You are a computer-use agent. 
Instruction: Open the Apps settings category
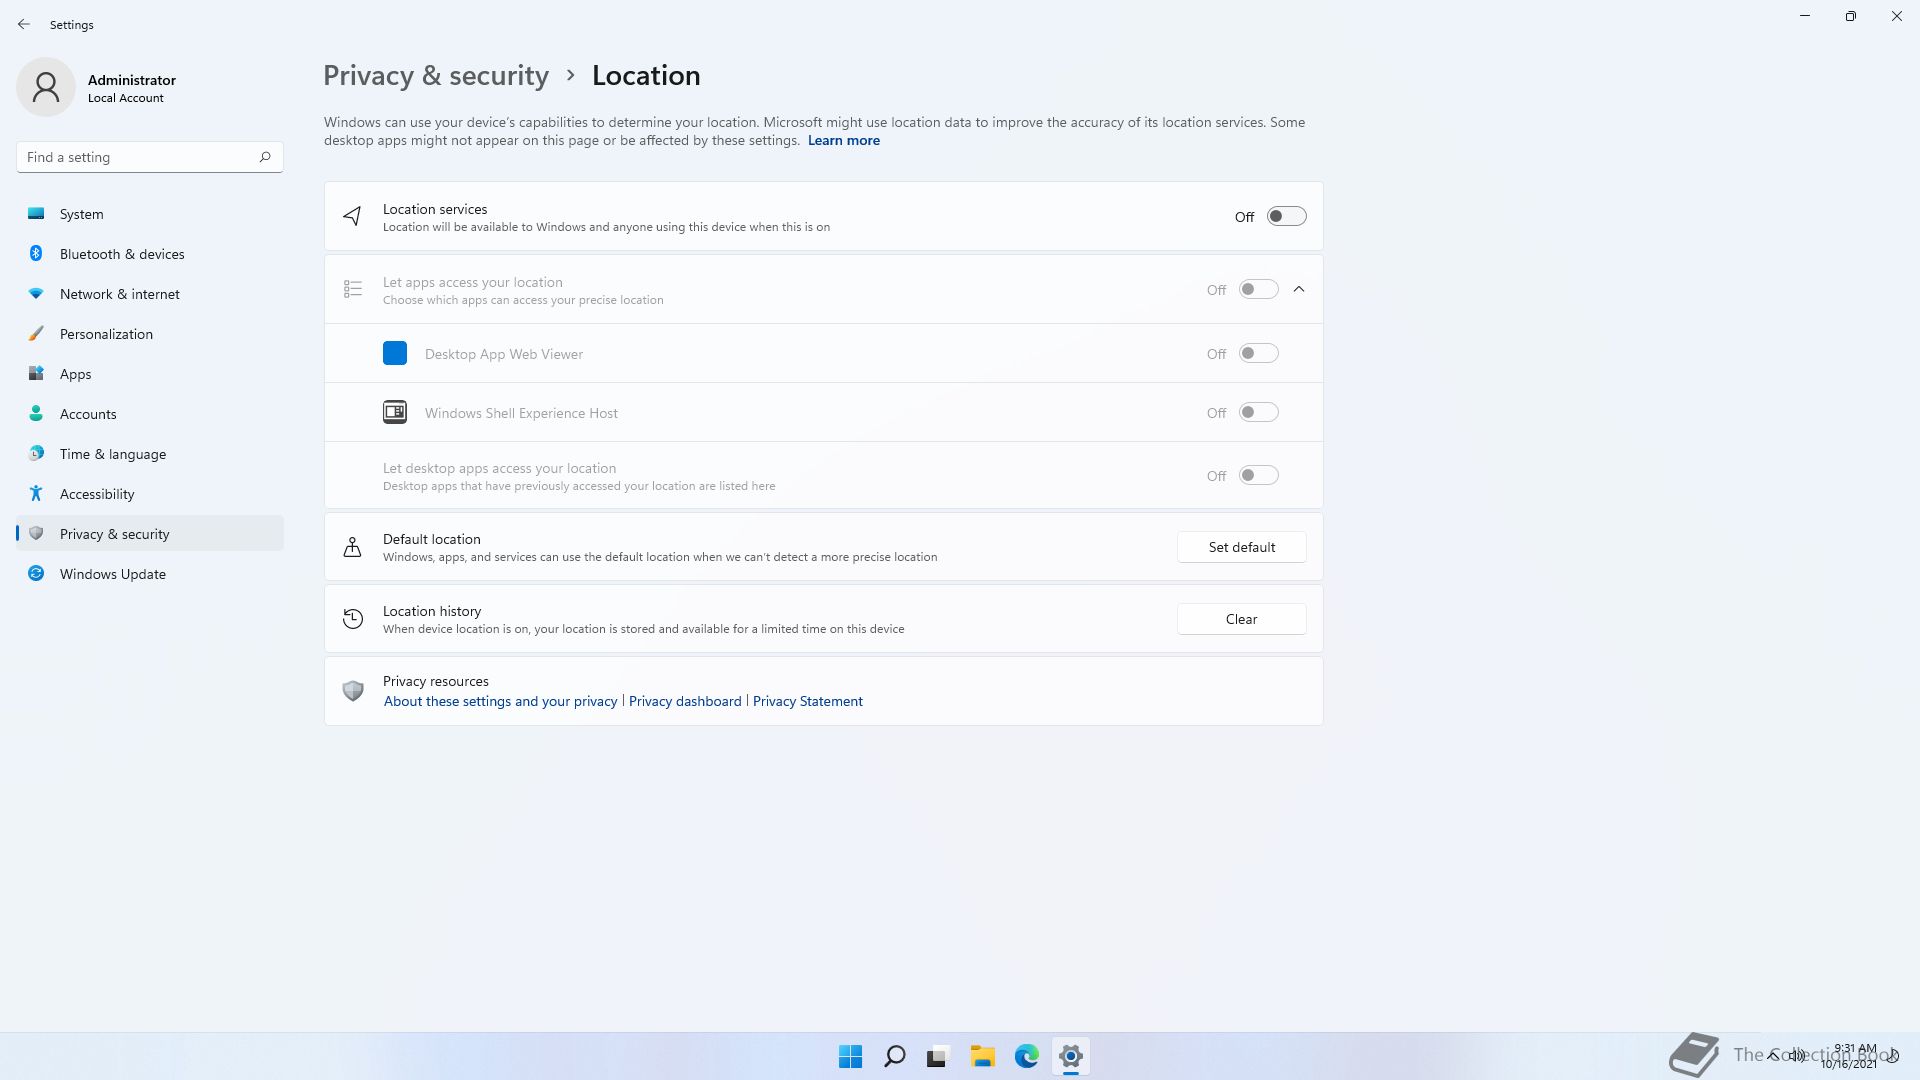(150, 373)
